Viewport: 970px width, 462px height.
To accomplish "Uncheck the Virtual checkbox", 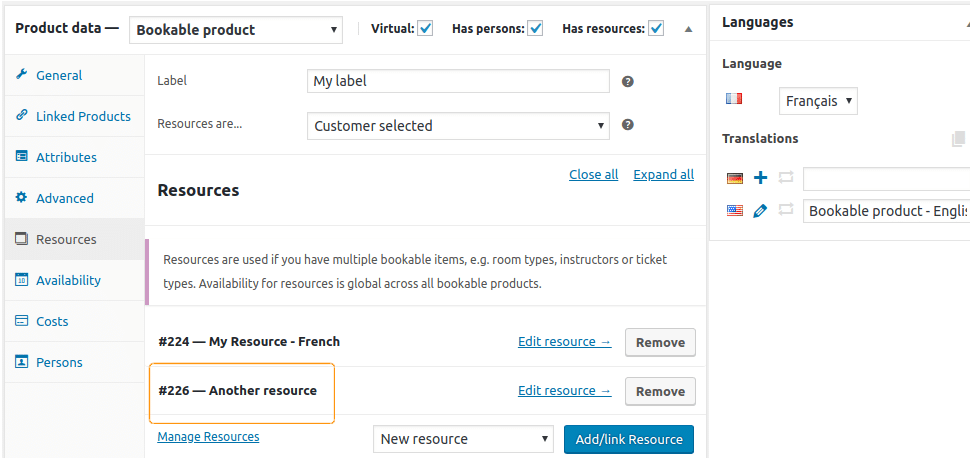I will [425, 28].
